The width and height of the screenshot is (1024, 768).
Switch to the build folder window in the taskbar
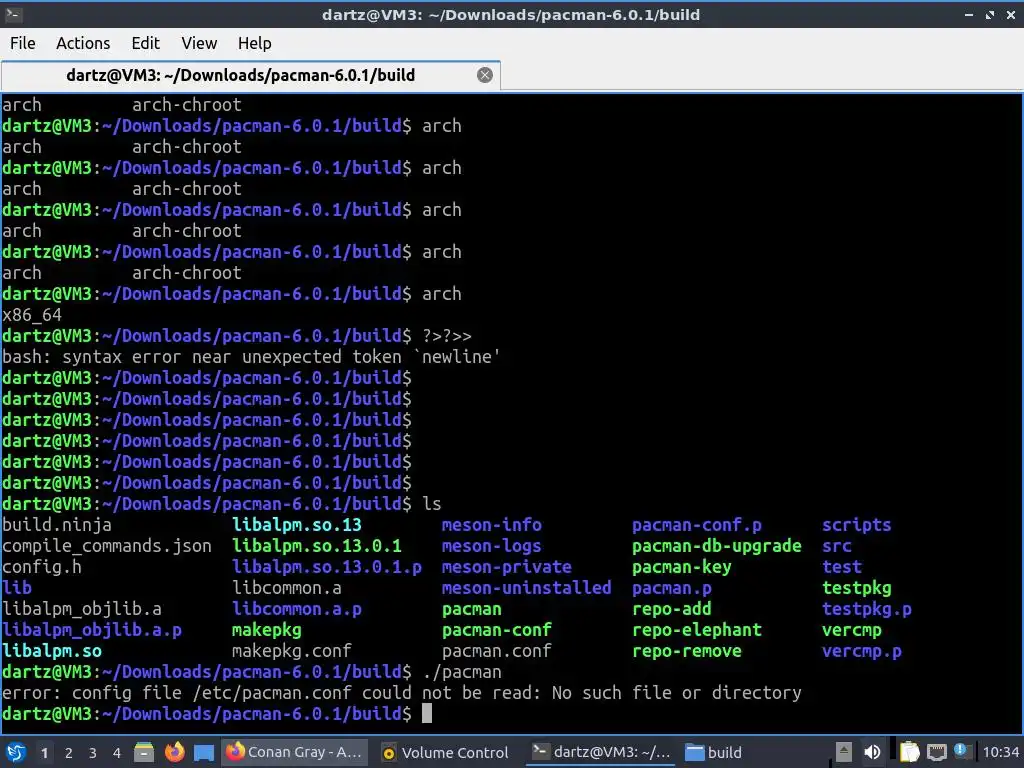click(x=714, y=752)
